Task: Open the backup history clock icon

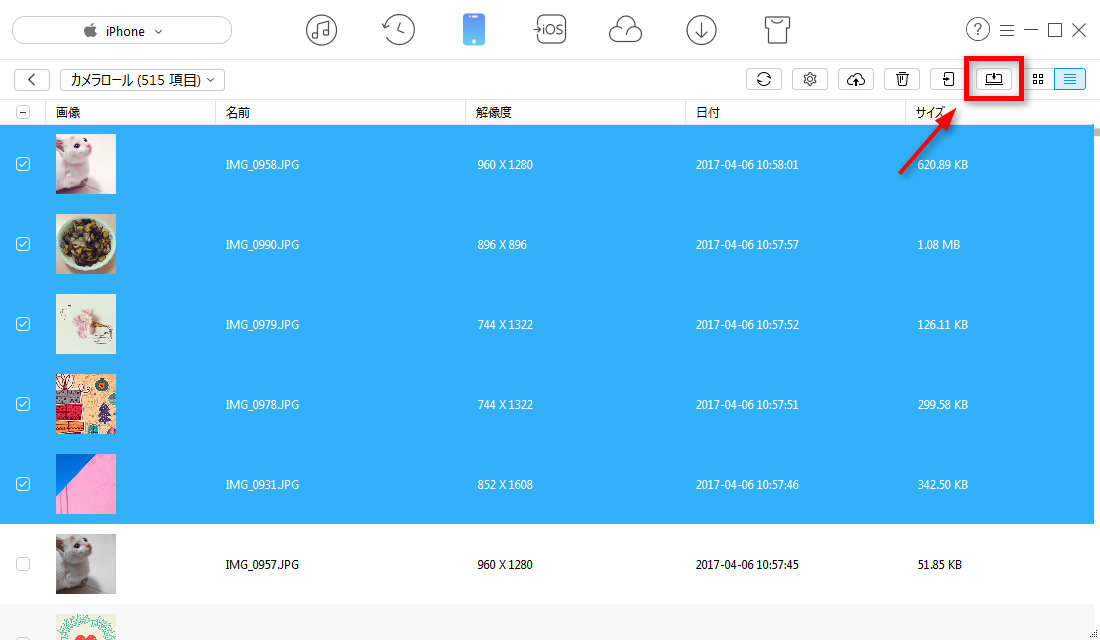Action: point(398,30)
